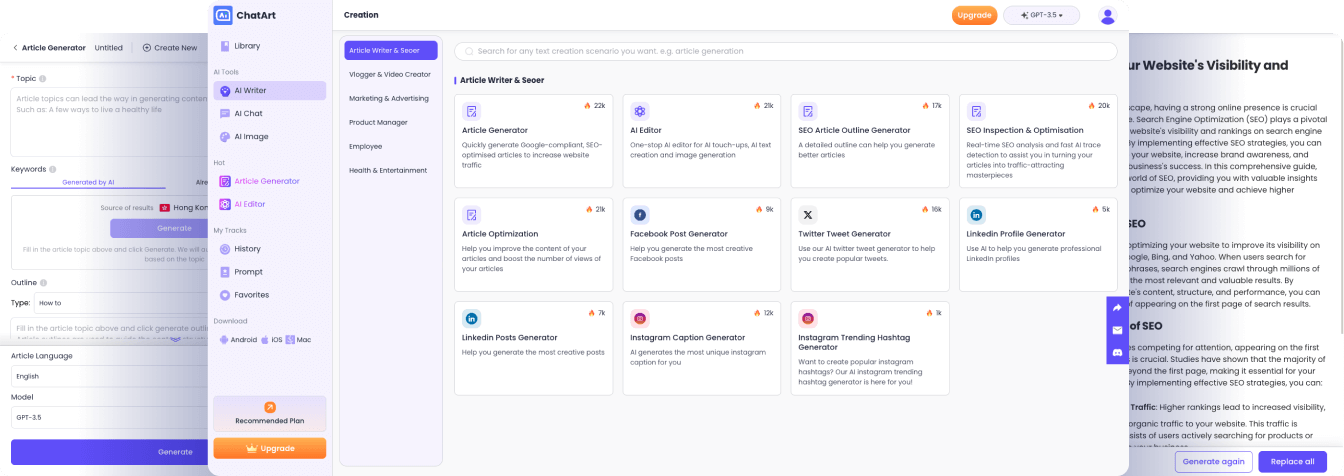The width and height of the screenshot is (1344, 476).
Task: Open the Model GPT-3.5 dropdown in left panel
Action: click(110, 417)
